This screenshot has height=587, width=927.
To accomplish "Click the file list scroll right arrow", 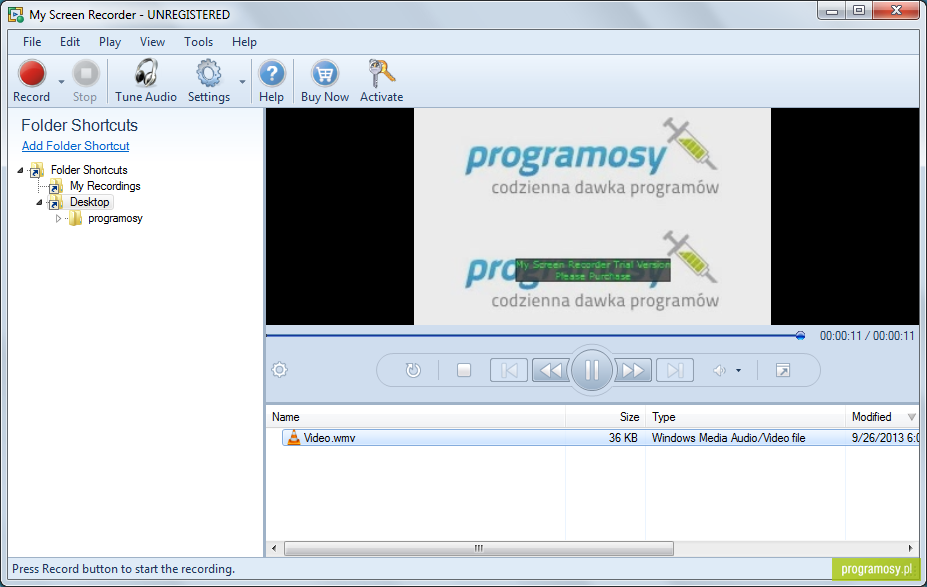I will [911, 549].
